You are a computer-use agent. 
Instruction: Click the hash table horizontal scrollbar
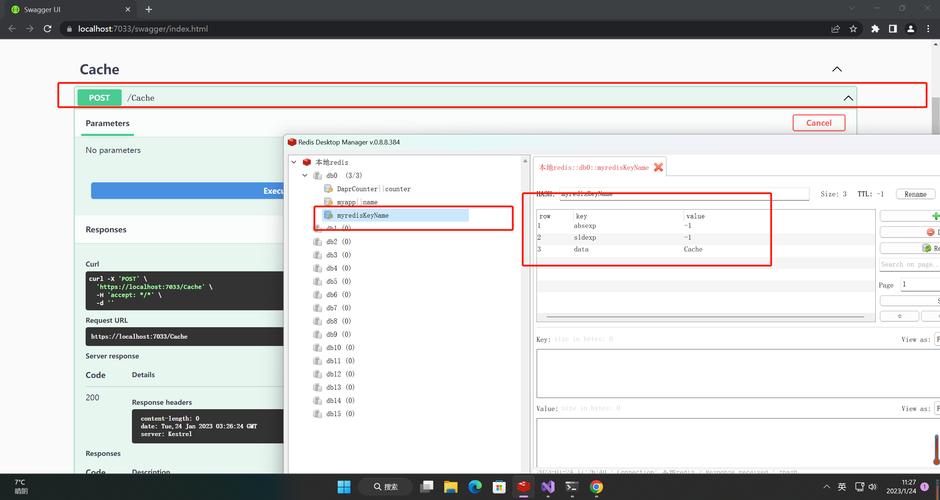(705, 317)
